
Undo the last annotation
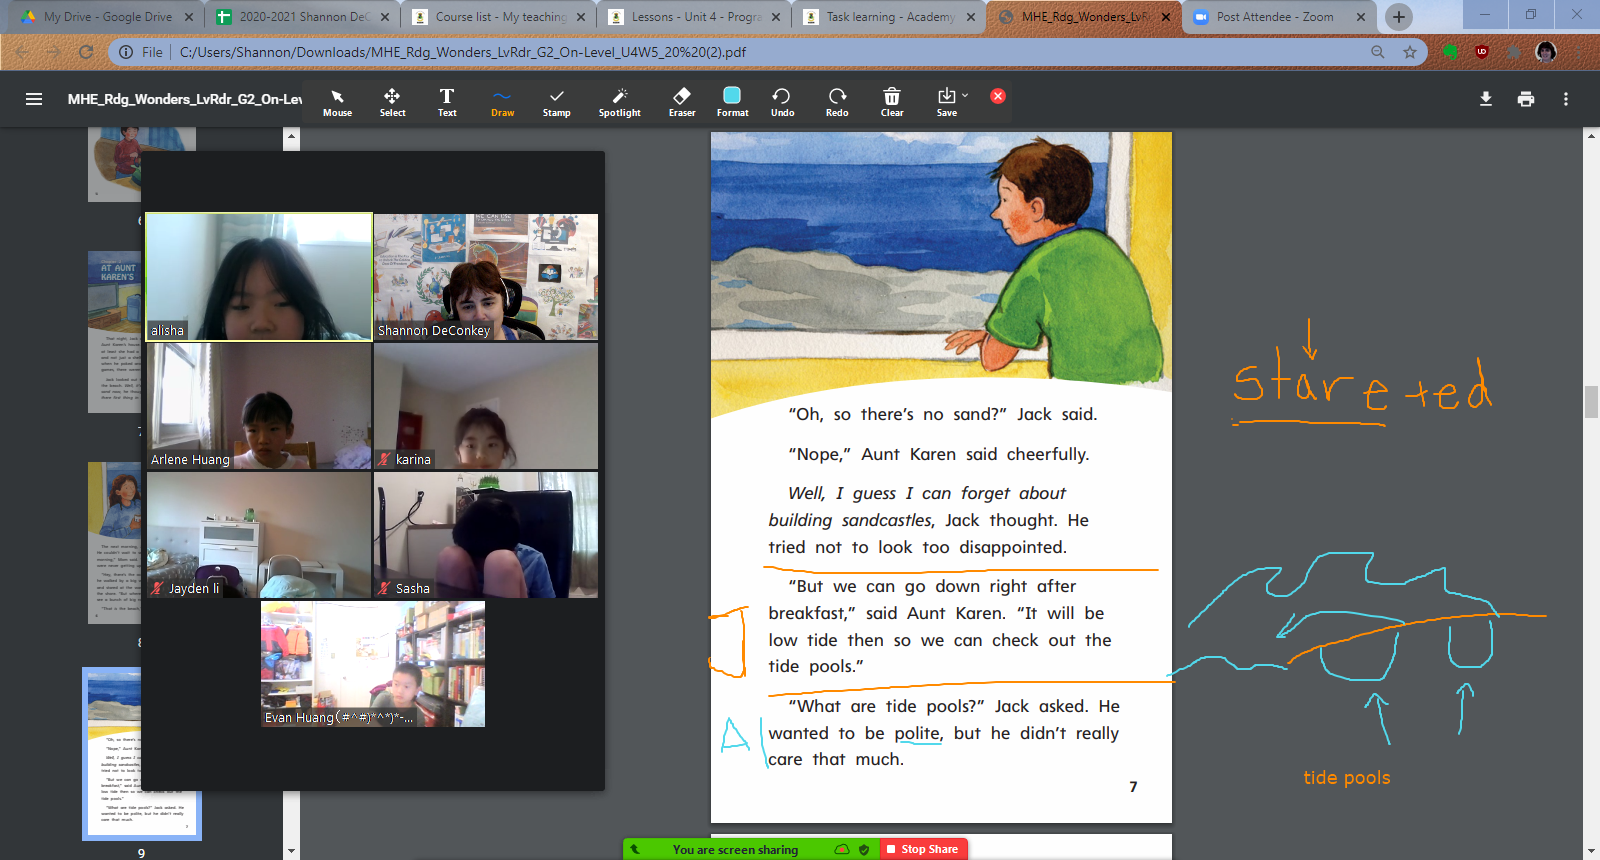[x=782, y=102]
